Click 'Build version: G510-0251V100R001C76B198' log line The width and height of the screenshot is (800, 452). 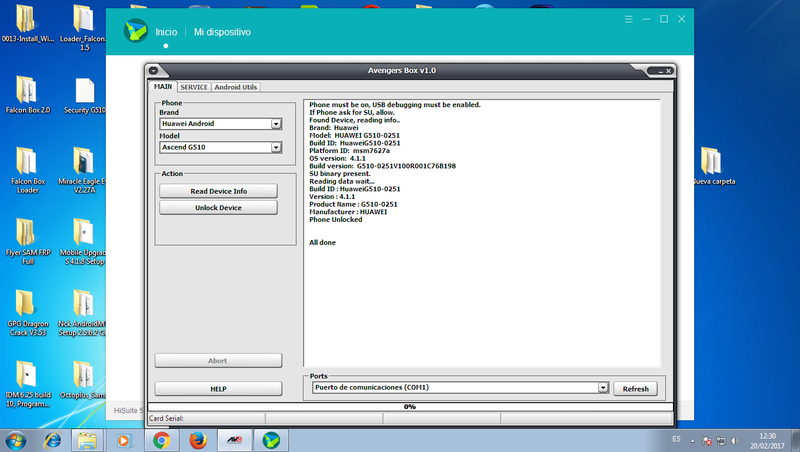click(383, 166)
